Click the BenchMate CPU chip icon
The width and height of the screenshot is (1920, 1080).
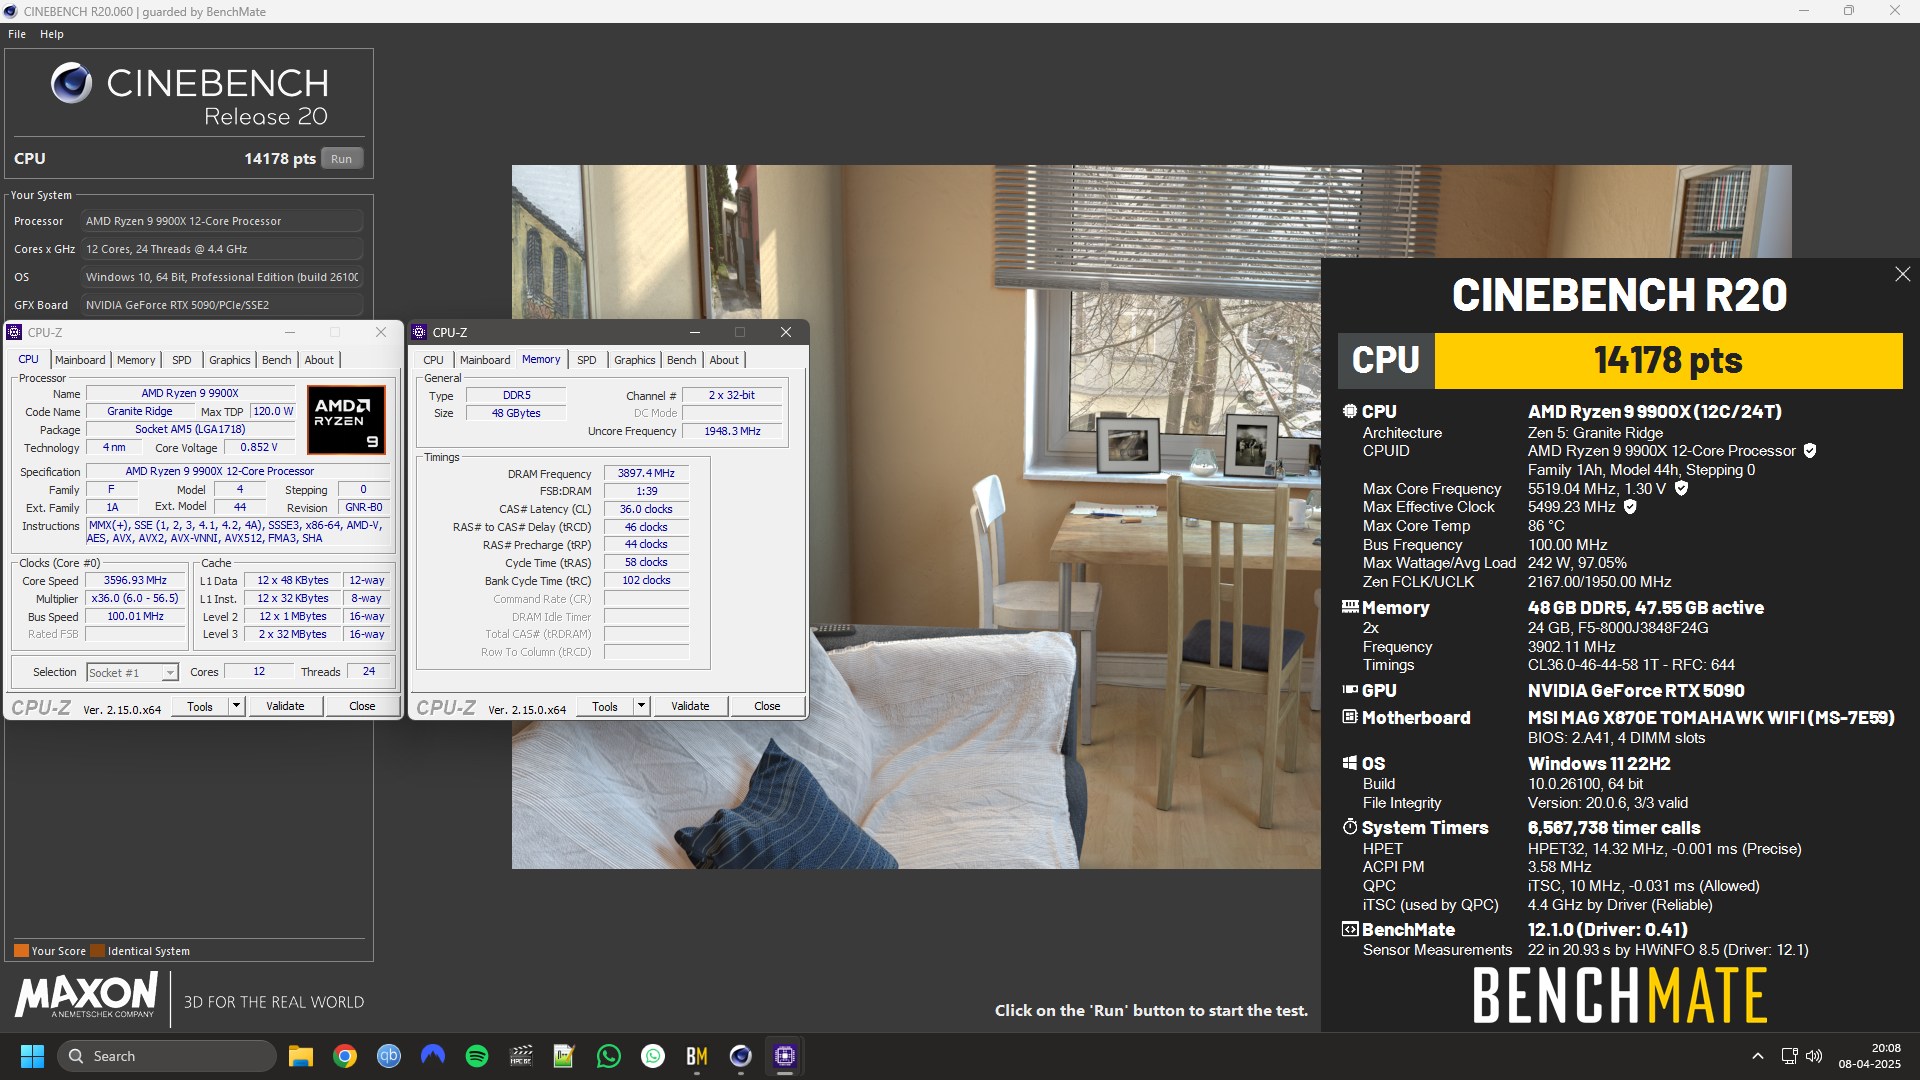(x=1349, y=411)
